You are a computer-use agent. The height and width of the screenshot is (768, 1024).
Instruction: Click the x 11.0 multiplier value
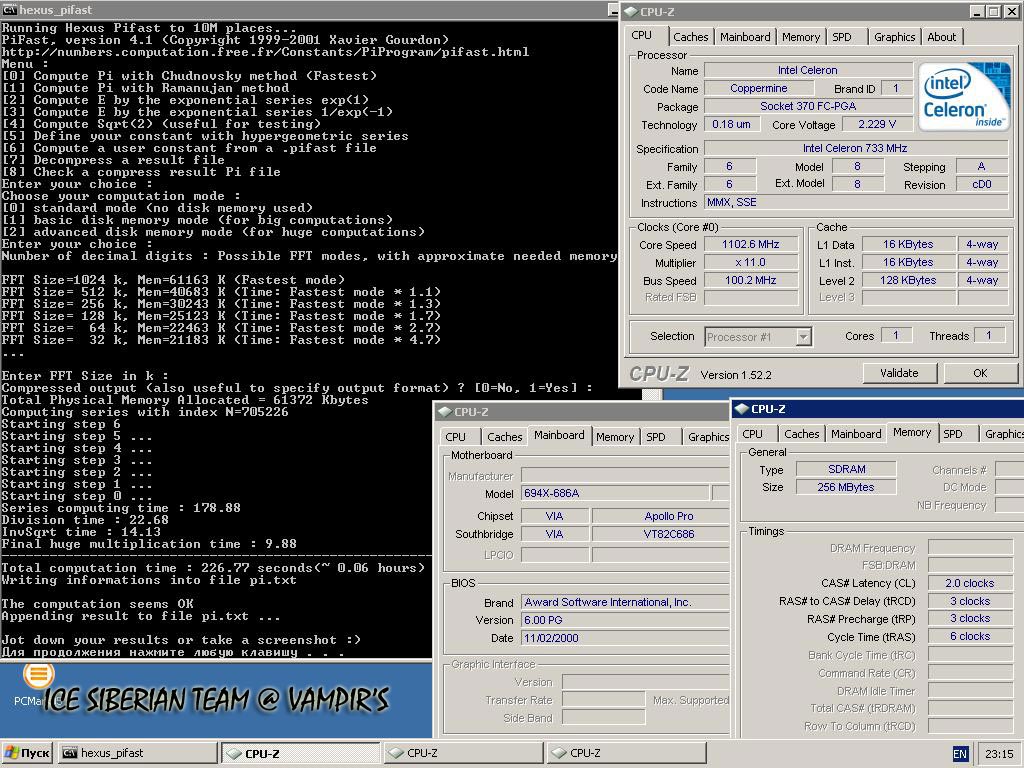[750, 262]
